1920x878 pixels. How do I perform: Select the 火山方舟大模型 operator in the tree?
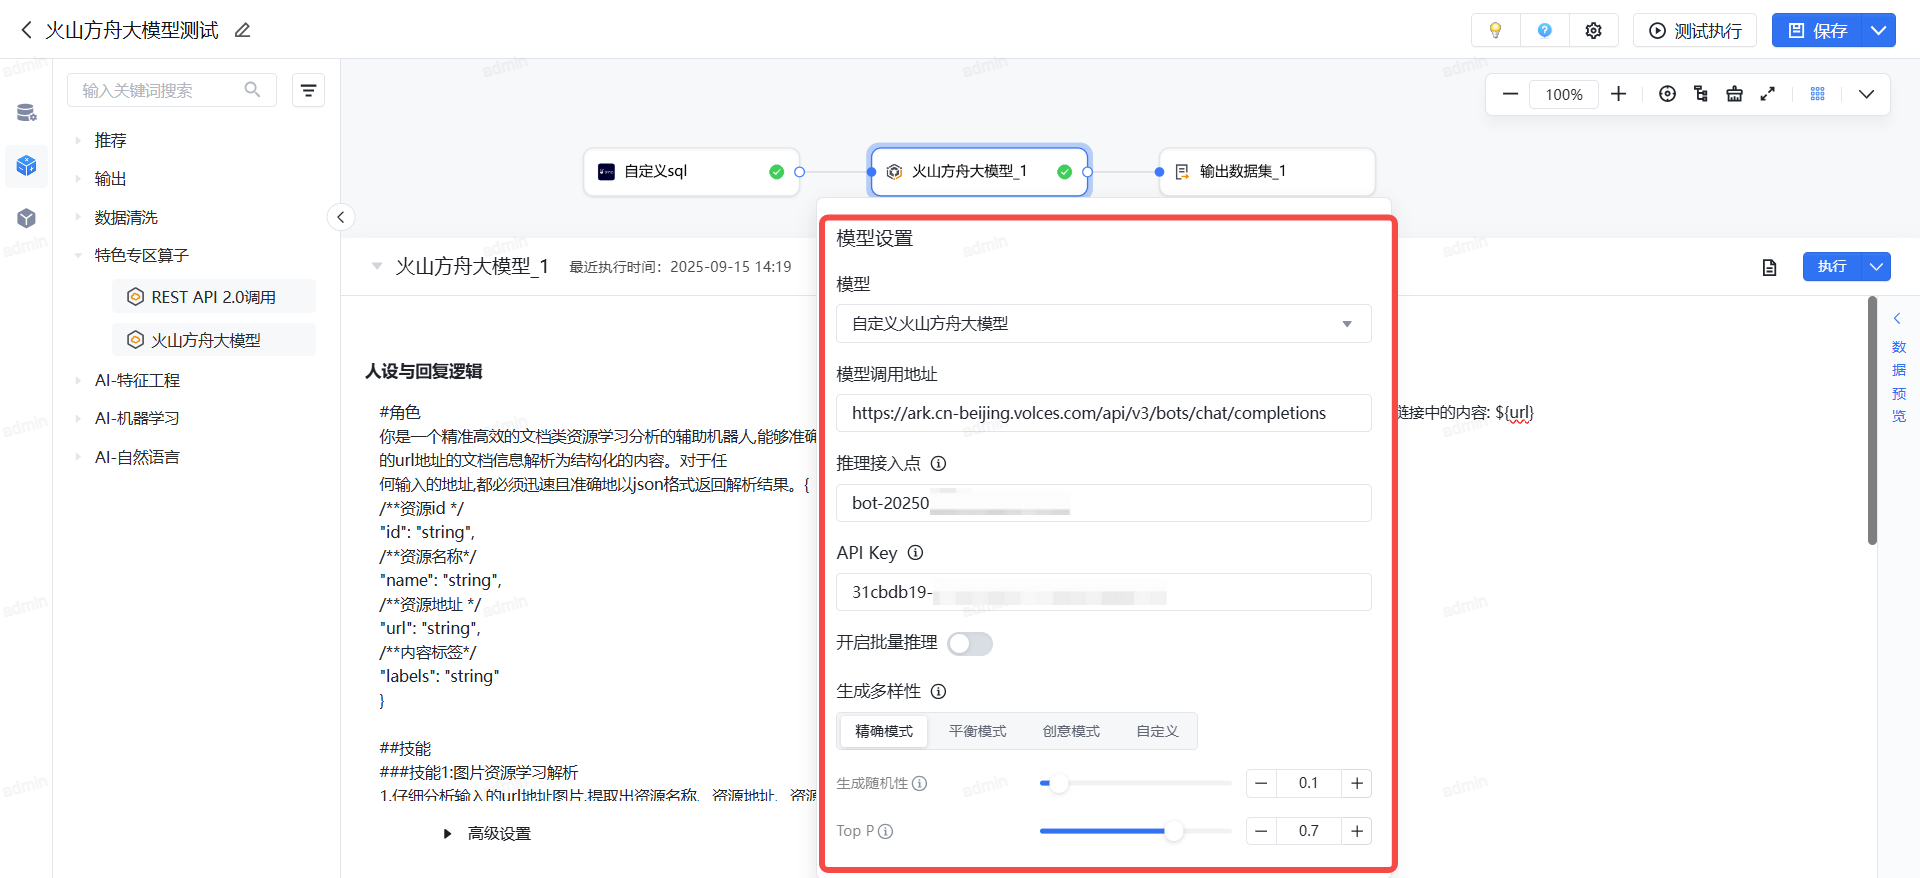pyautogui.click(x=214, y=340)
